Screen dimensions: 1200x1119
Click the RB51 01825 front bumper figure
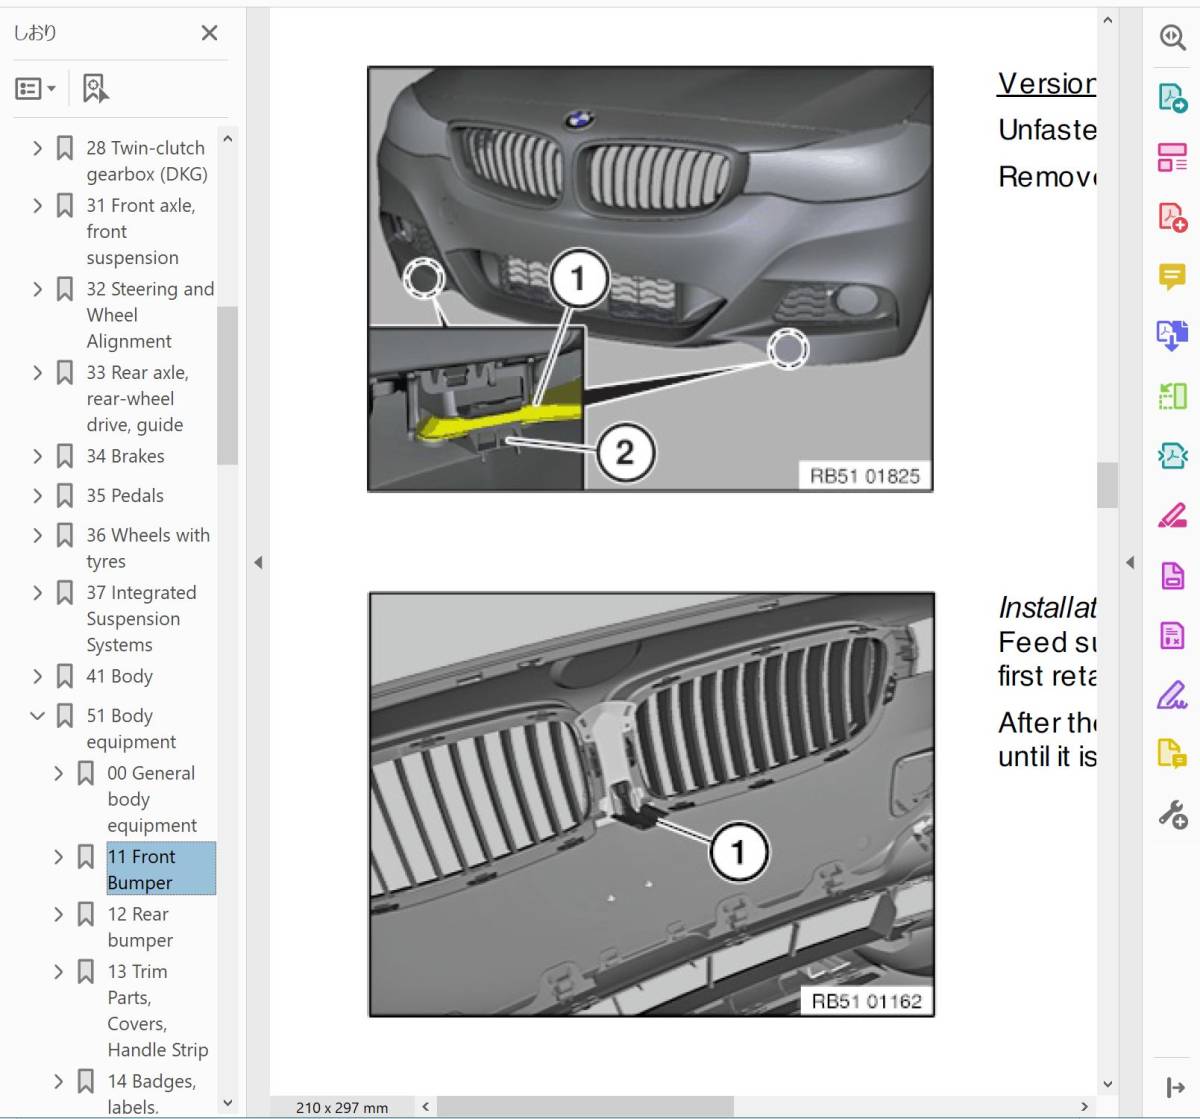651,279
